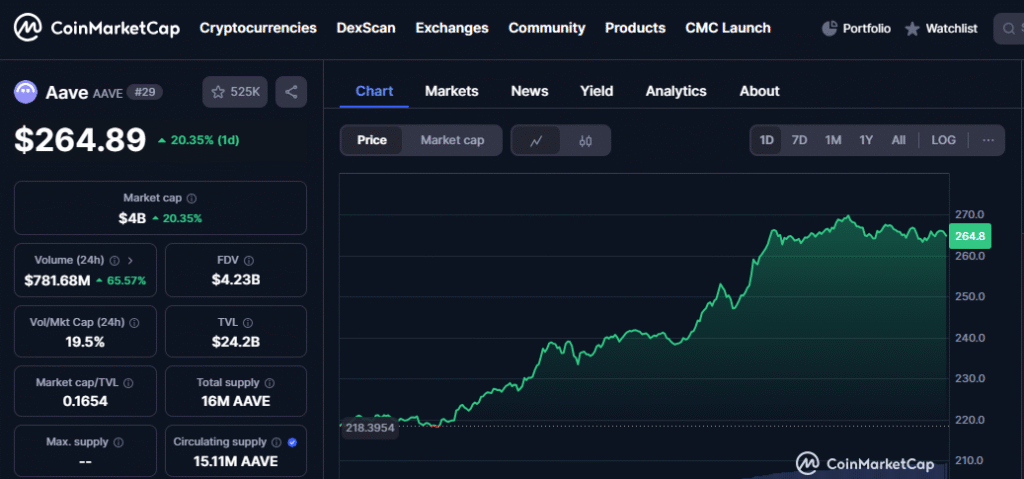Click Market cap/TVL info icon
Screen dimensions: 1024x479
click(128, 383)
